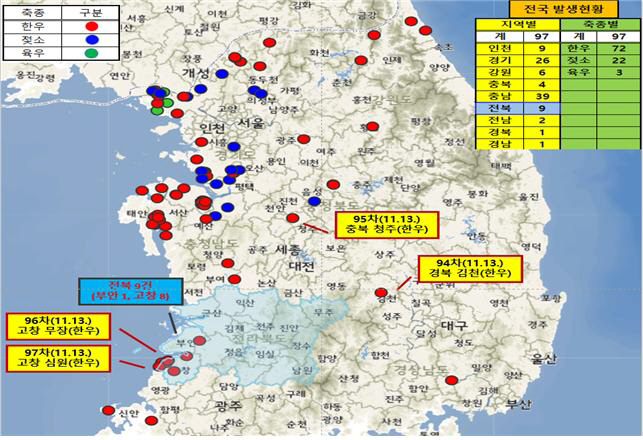Open the 94차 경북 김천(한우) callout
This screenshot has width=643, height=440.
[470, 269]
